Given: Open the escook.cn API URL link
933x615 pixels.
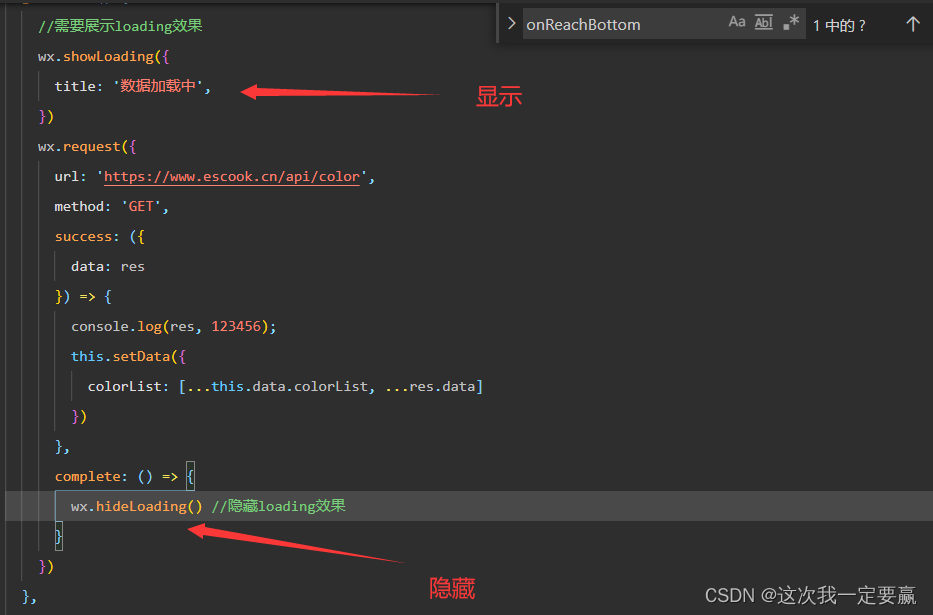Looking at the screenshot, I should [x=232, y=176].
